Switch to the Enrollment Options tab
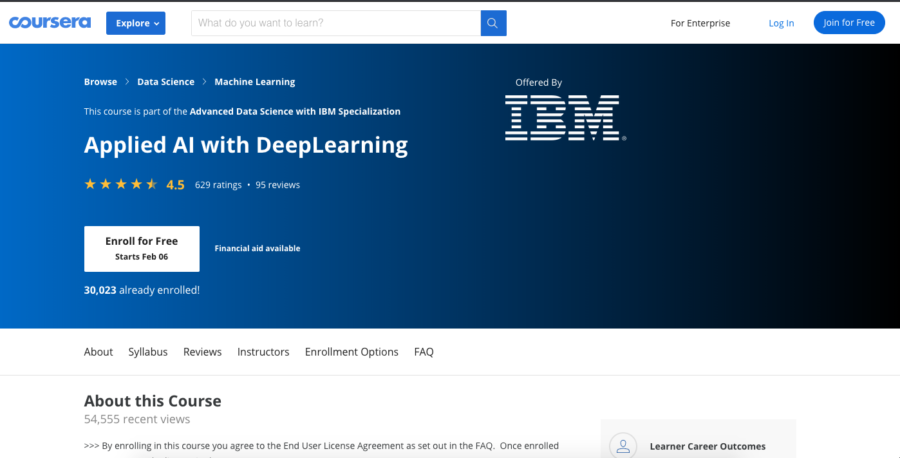This screenshot has height=458, width=900. pyautogui.click(x=351, y=352)
